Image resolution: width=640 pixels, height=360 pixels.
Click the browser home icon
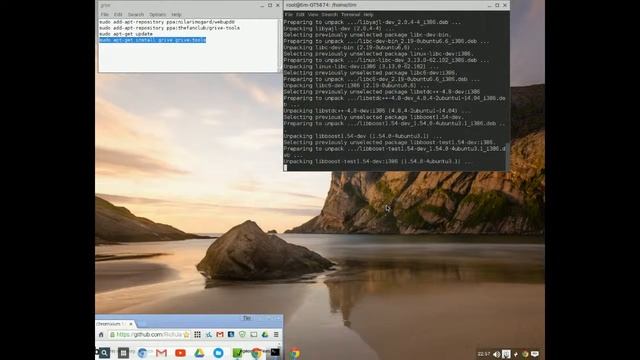click(x=101, y=335)
